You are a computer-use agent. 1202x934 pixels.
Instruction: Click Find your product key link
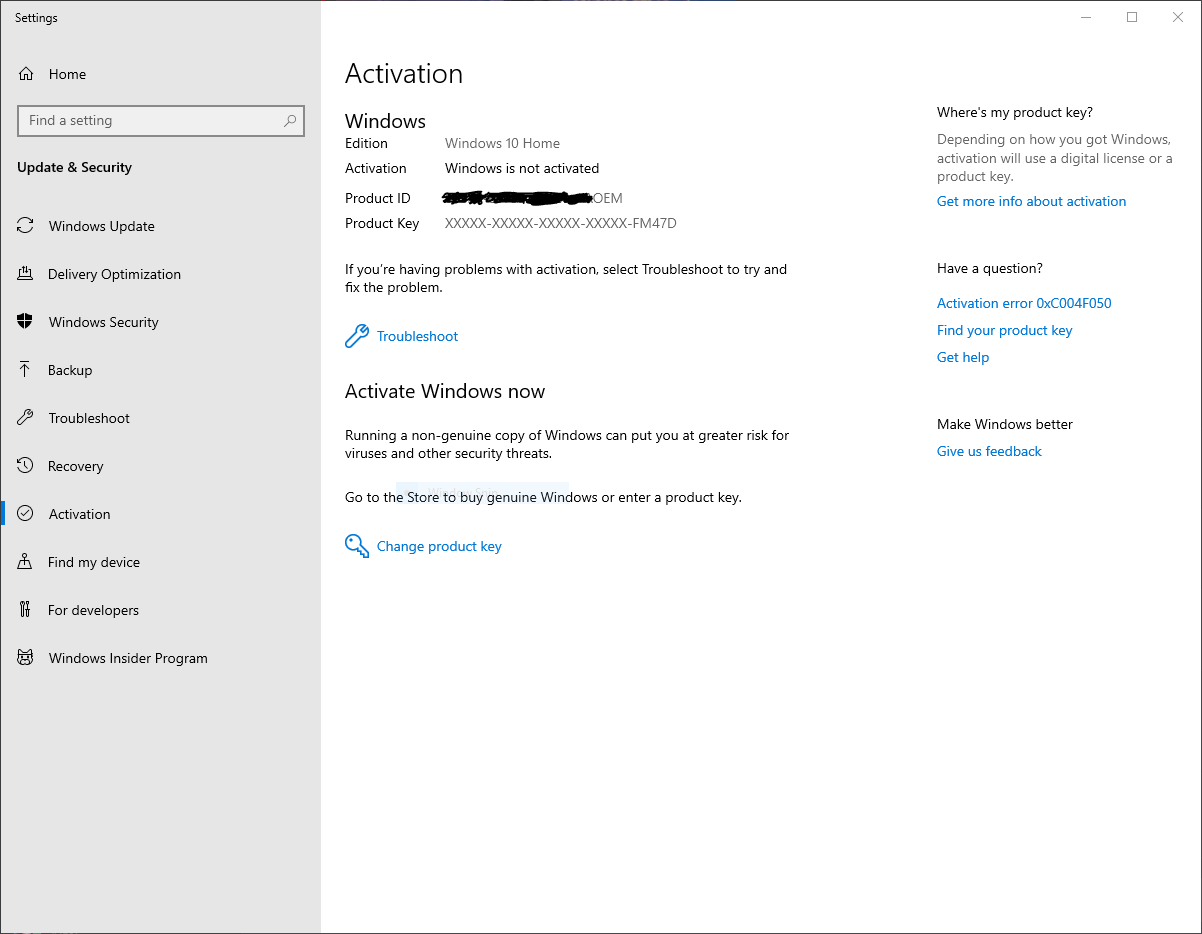click(x=1004, y=330)
